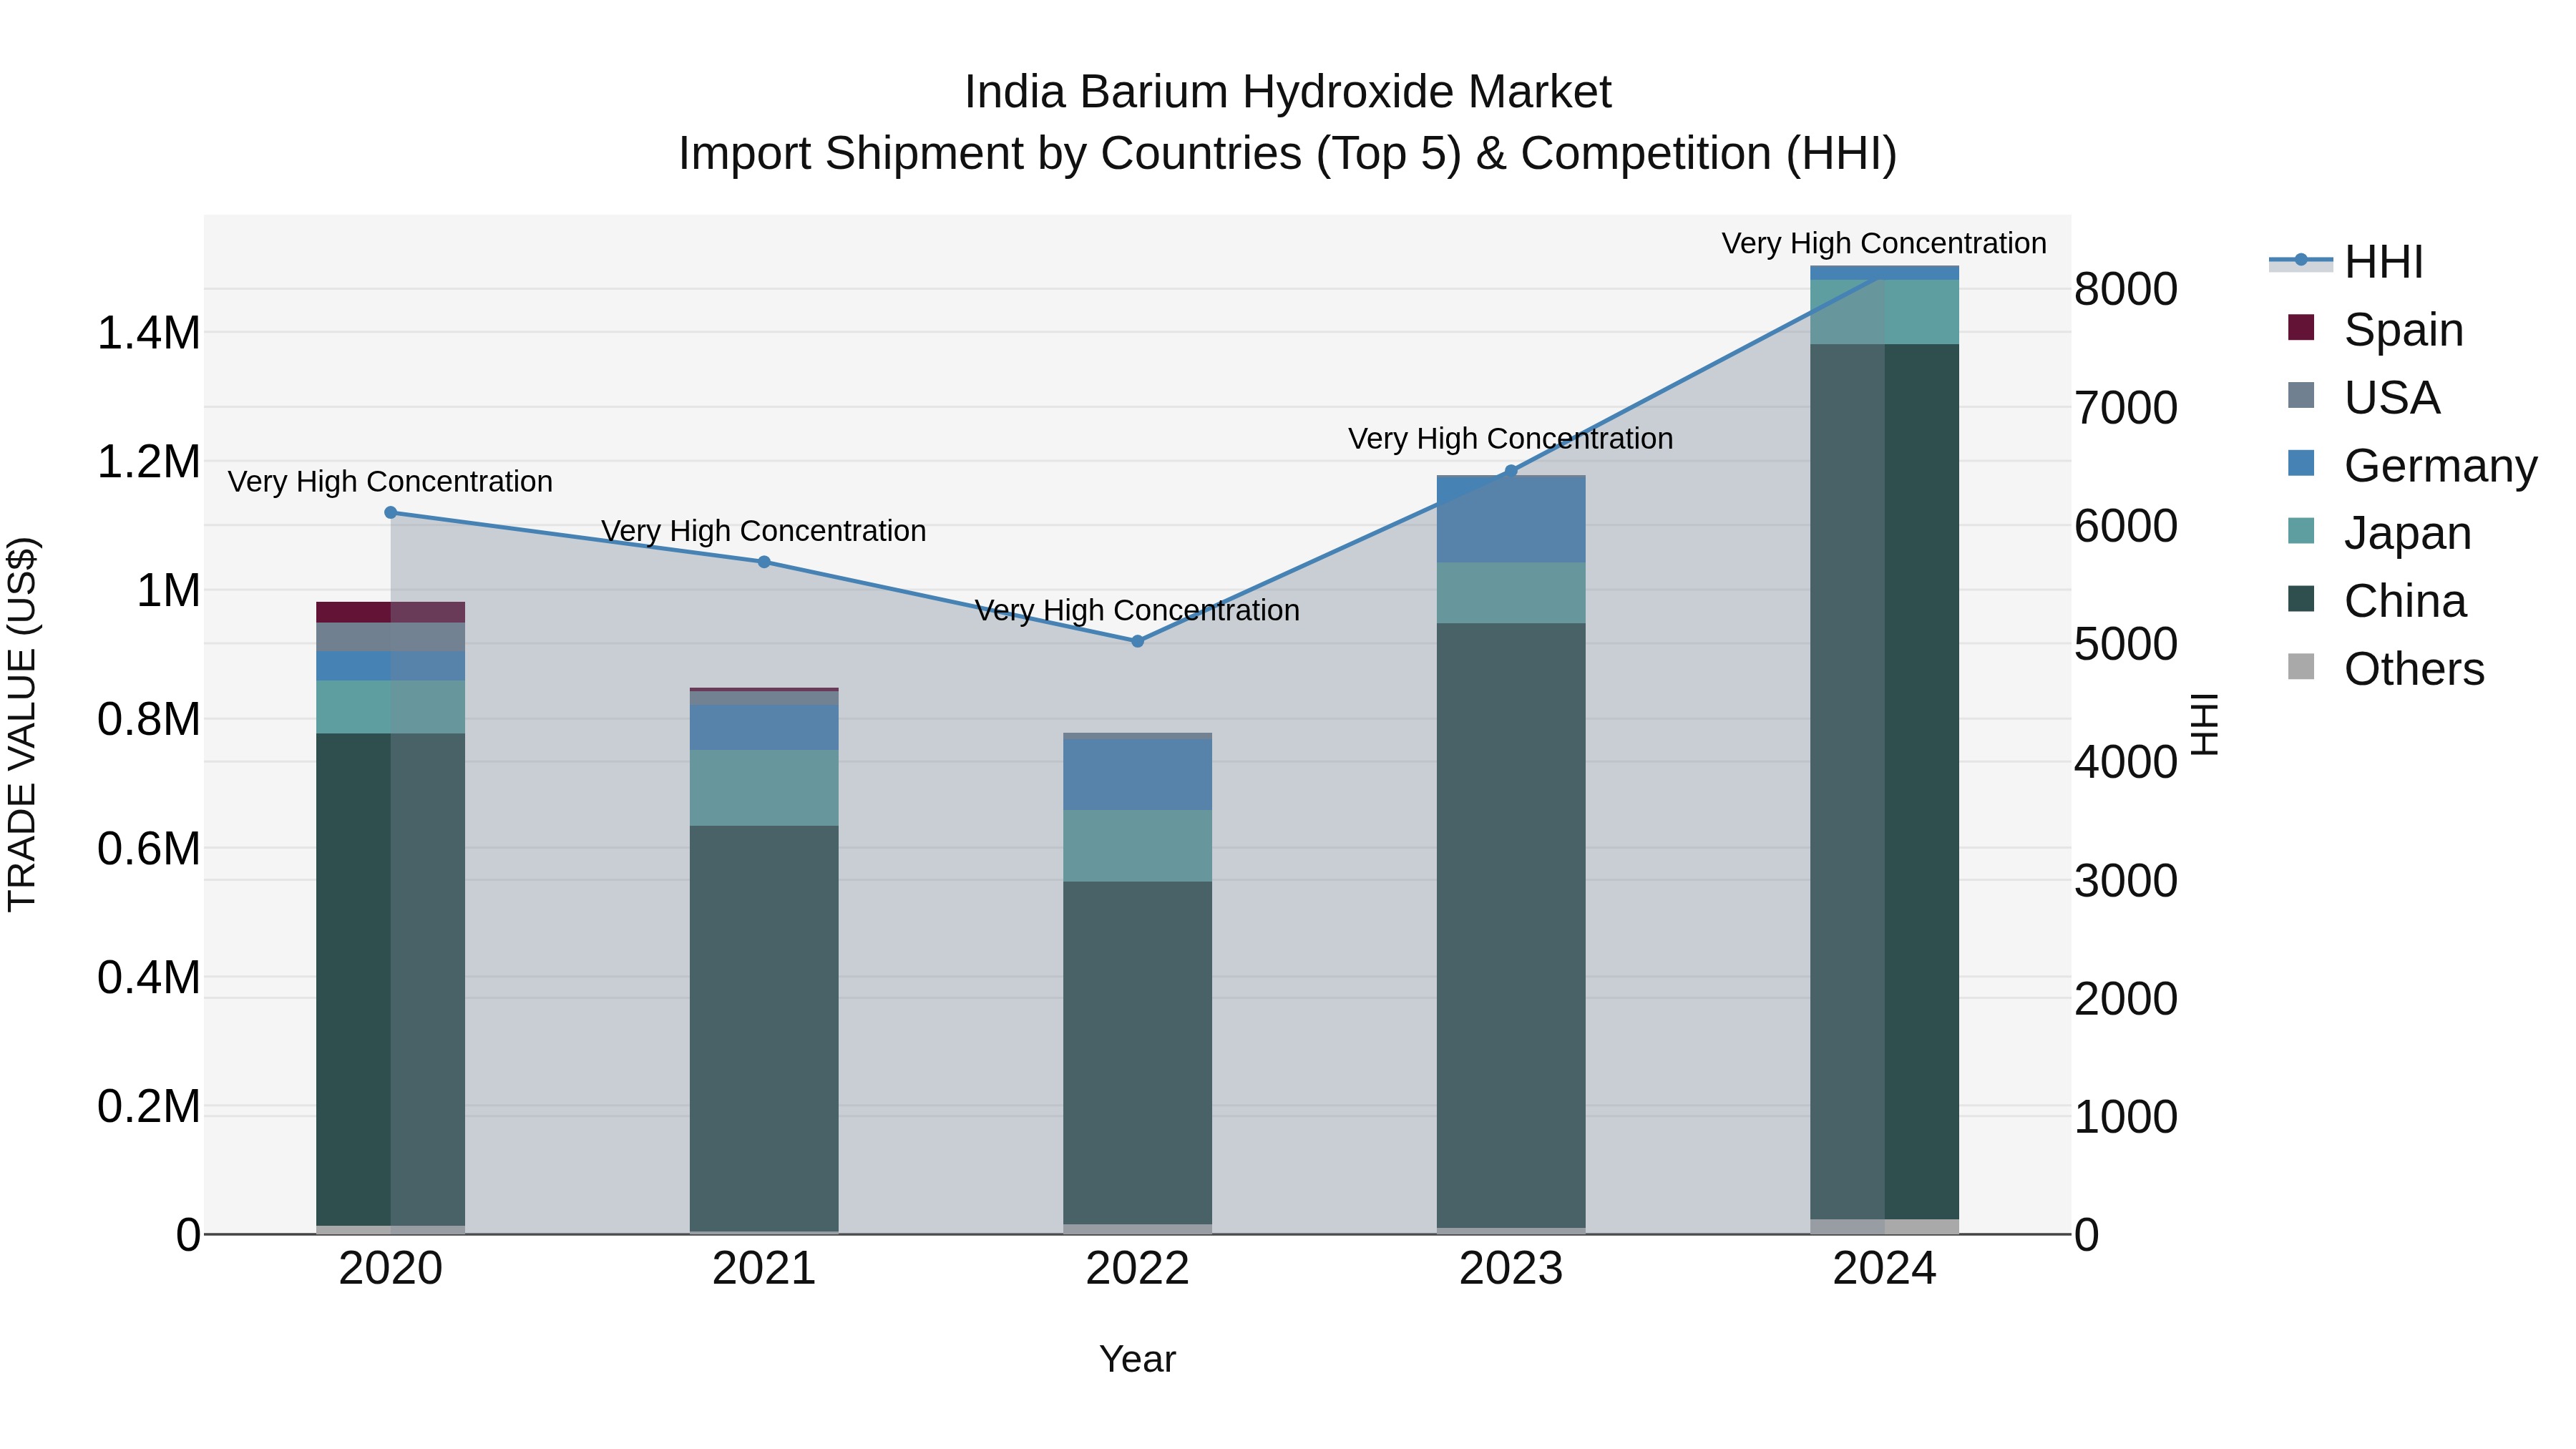Click the HHI right axis title
2576x1449 pixels.
click(x=2204, y=724)
